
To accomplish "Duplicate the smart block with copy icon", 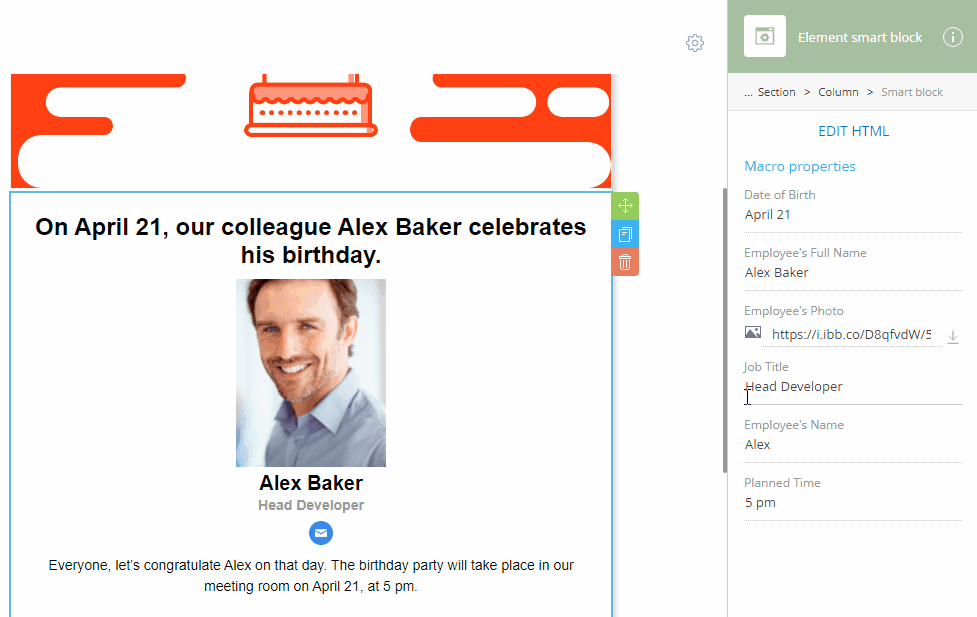I will pos(625,234).
